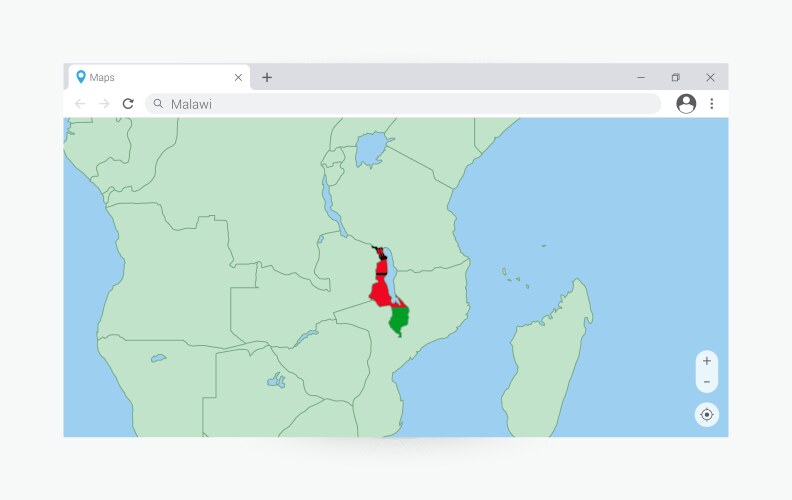
Task: Click Lake Victoria on the map
Action: (x=371, y=151)
